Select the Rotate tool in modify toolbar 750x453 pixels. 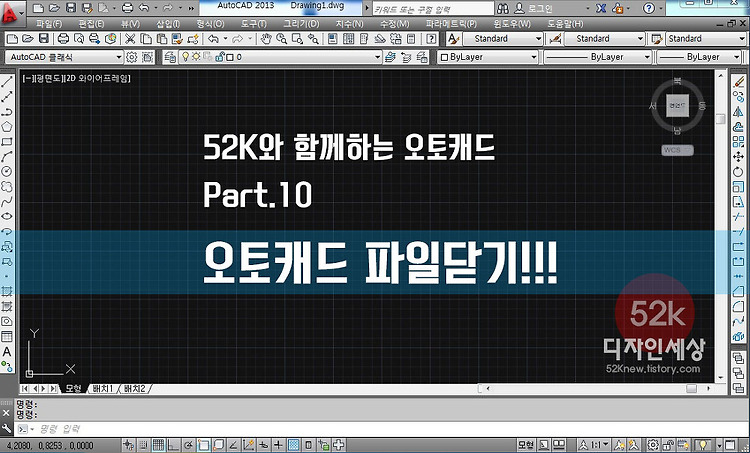pos(739,172)
